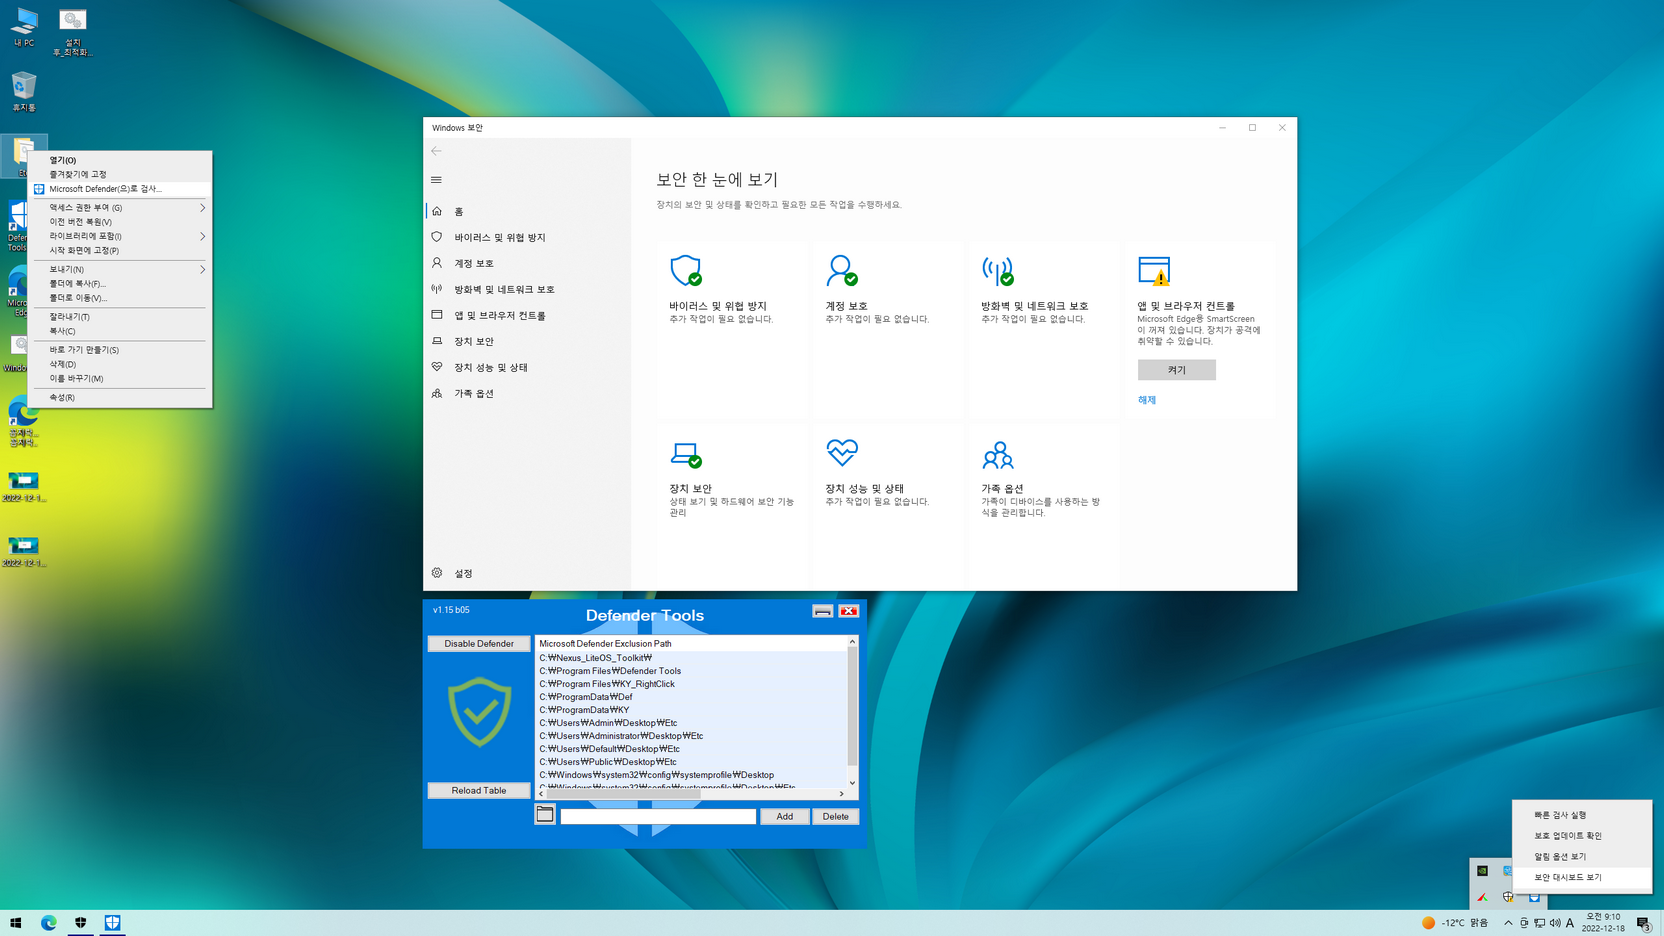This screenshot has height=936, width=1664.
Task: Open 장치 성능 및 상태 sidebar item
Action: [527, 367]
